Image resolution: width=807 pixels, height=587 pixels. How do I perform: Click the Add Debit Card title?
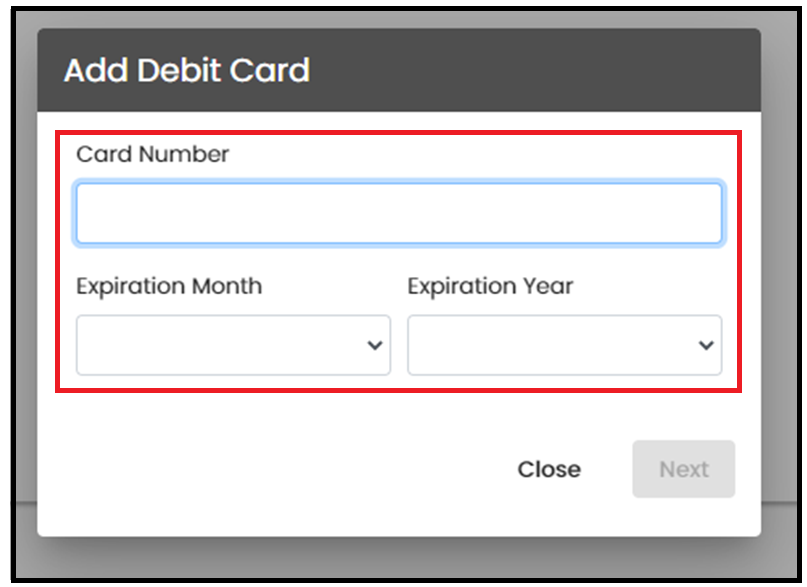187,70
